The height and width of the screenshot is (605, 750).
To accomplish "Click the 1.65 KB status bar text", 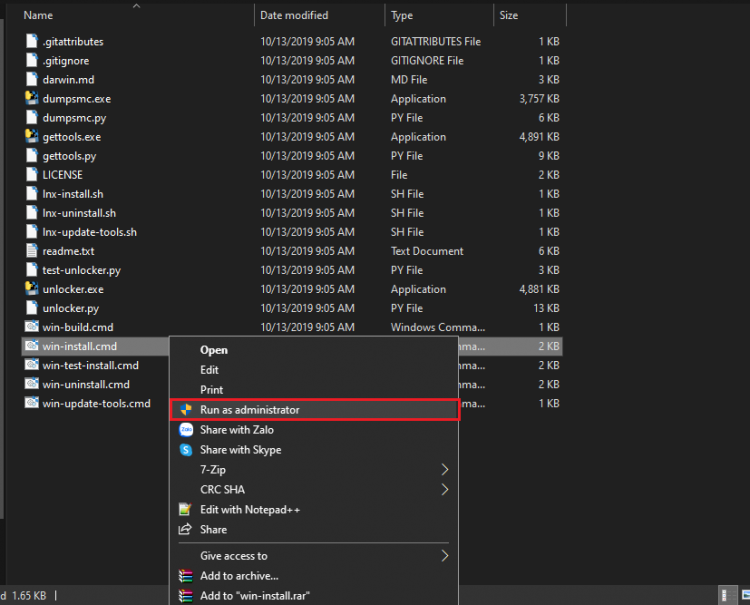I will coord(29,595).
